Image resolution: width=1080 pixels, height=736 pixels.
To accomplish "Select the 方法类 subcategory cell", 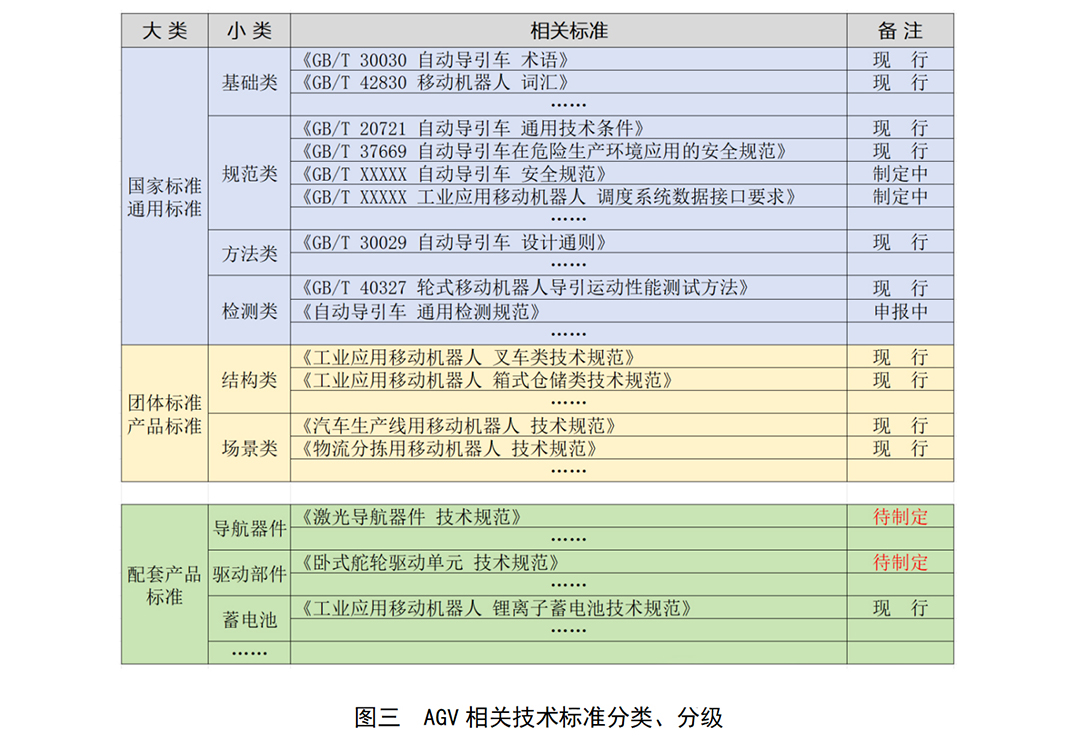I will pyautogui.click(x=249, y=254).
